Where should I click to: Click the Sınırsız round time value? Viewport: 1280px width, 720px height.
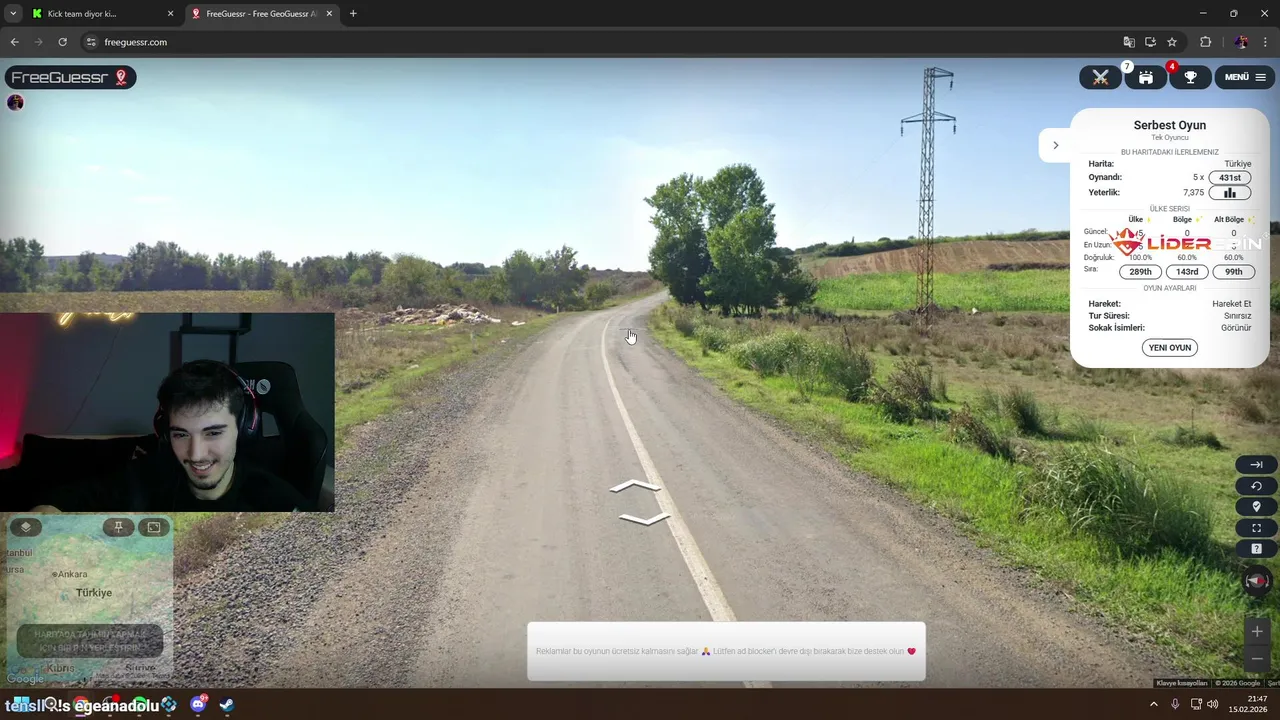(x=1237, y=316)
